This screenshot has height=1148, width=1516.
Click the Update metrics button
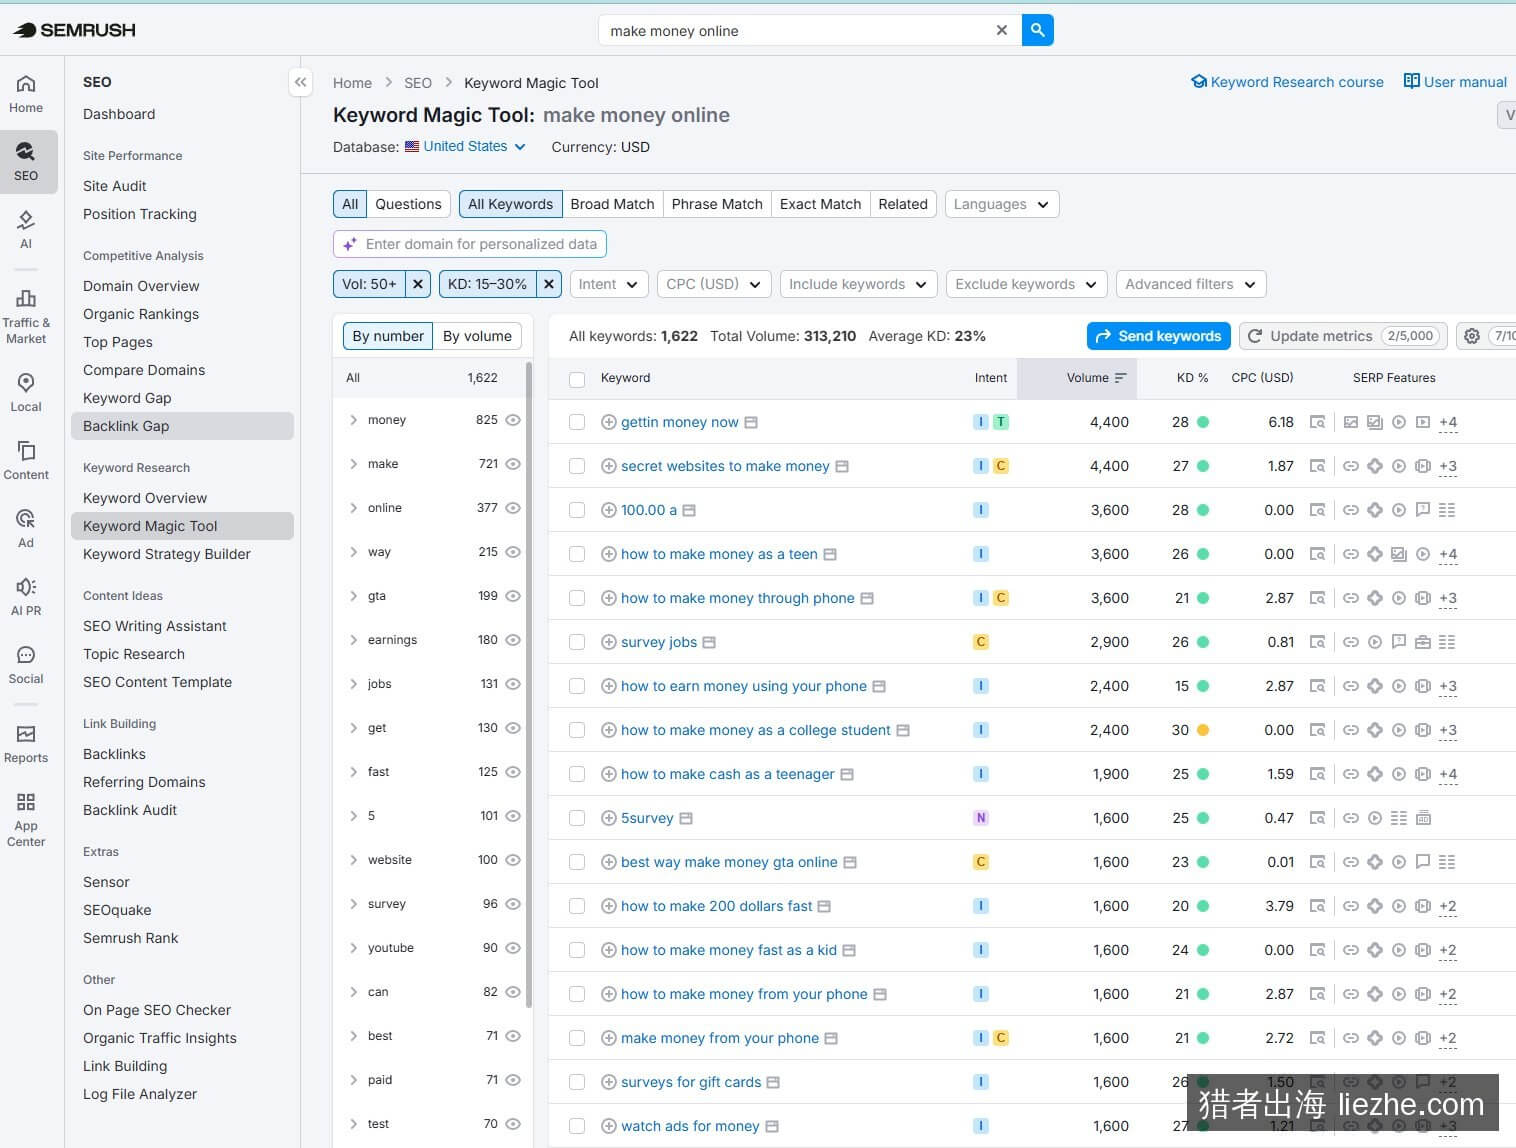pos(1343,336)
